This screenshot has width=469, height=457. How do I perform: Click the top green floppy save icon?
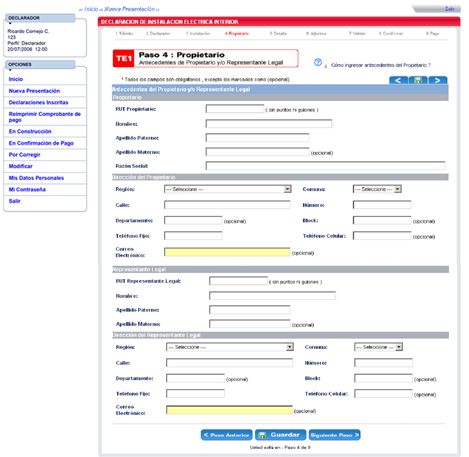coord(418,80)
